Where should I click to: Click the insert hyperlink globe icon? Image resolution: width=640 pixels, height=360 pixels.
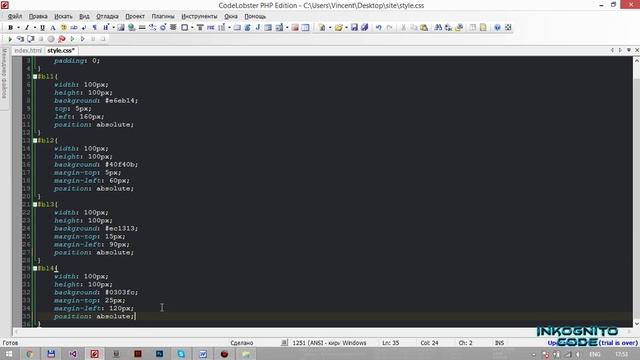coord(131,28)
